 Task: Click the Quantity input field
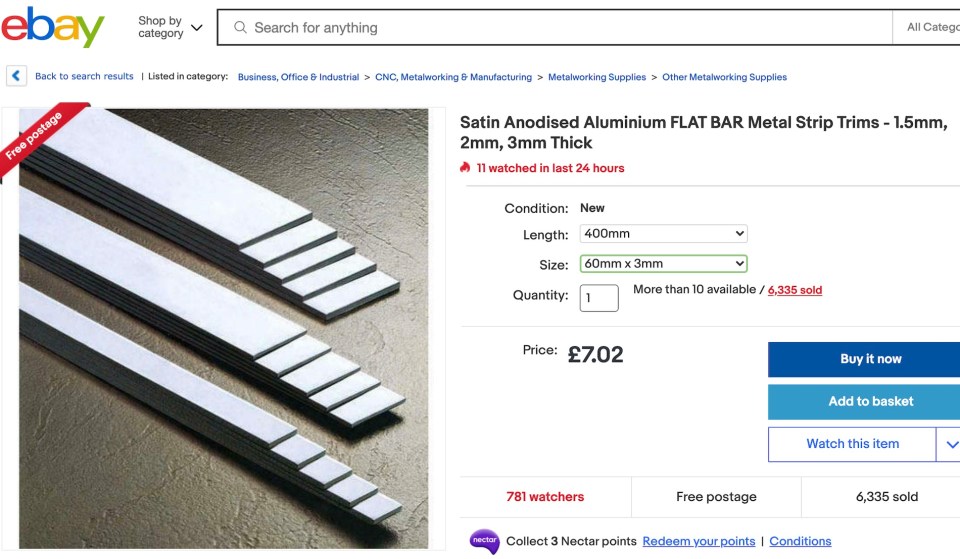(x=599, y=298)
